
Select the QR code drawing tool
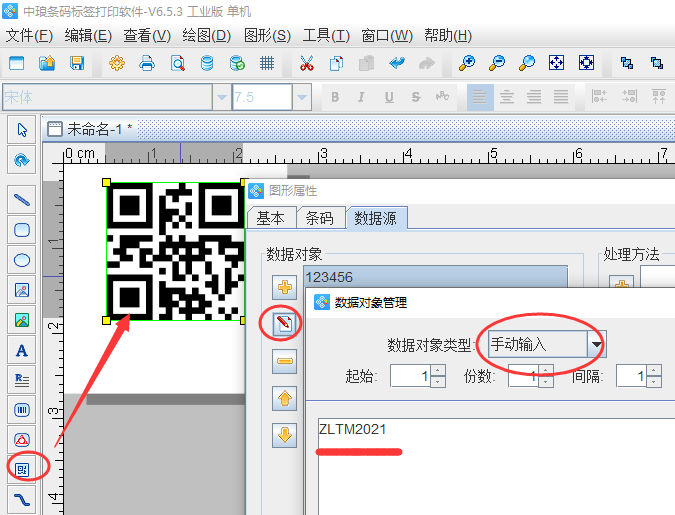[x=22, y=467]
